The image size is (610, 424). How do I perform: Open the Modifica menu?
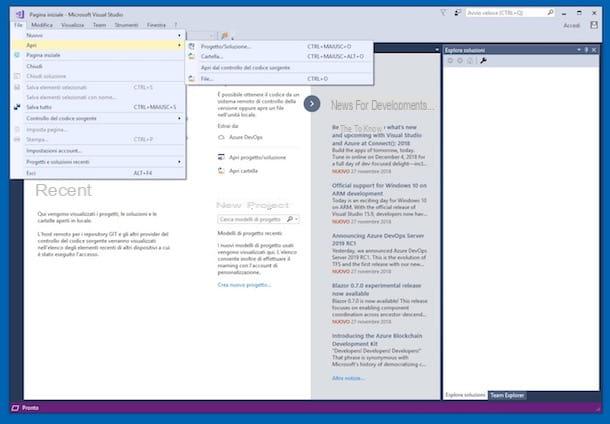tap(42, 25)
